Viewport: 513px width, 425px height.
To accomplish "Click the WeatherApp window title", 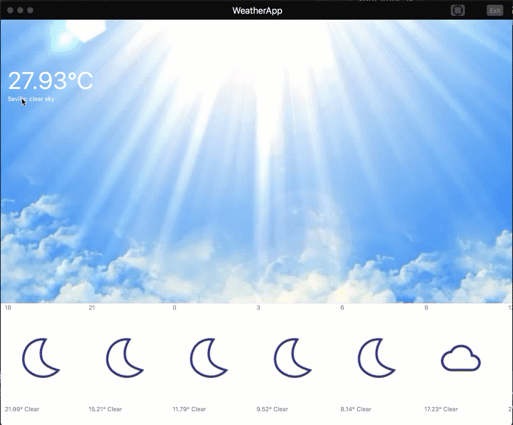I will click(257, 11).
